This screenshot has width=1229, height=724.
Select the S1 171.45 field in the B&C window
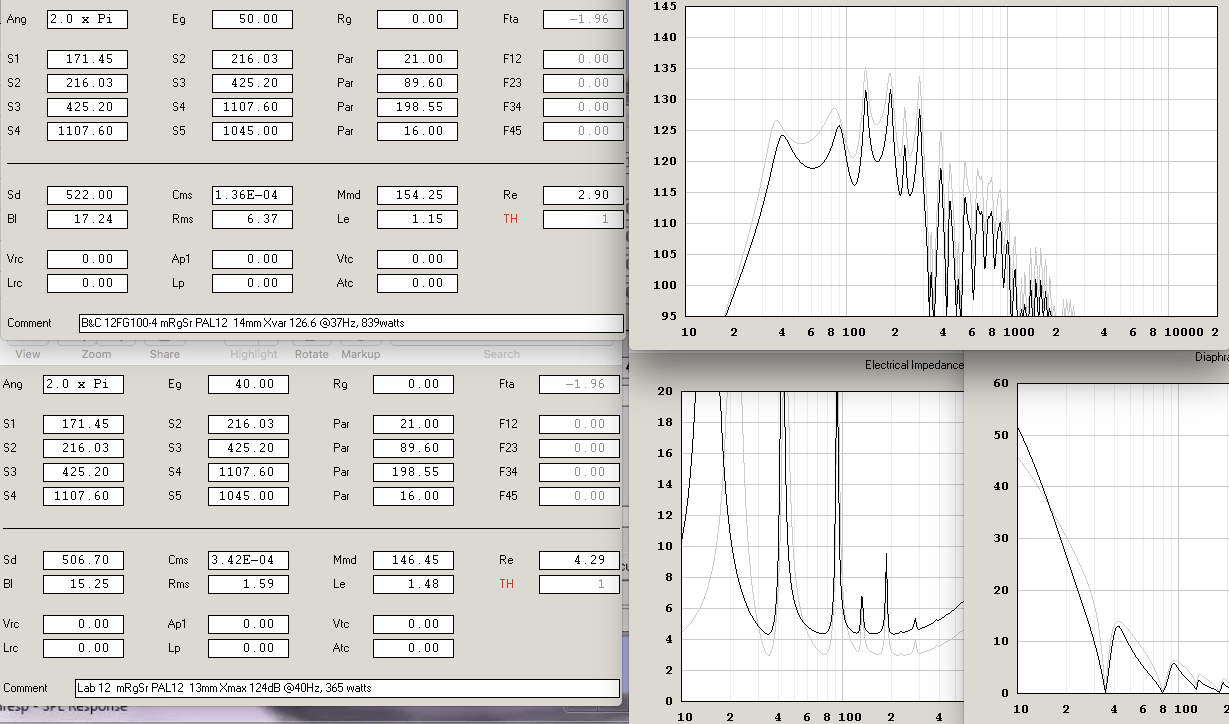click(87, 59)
